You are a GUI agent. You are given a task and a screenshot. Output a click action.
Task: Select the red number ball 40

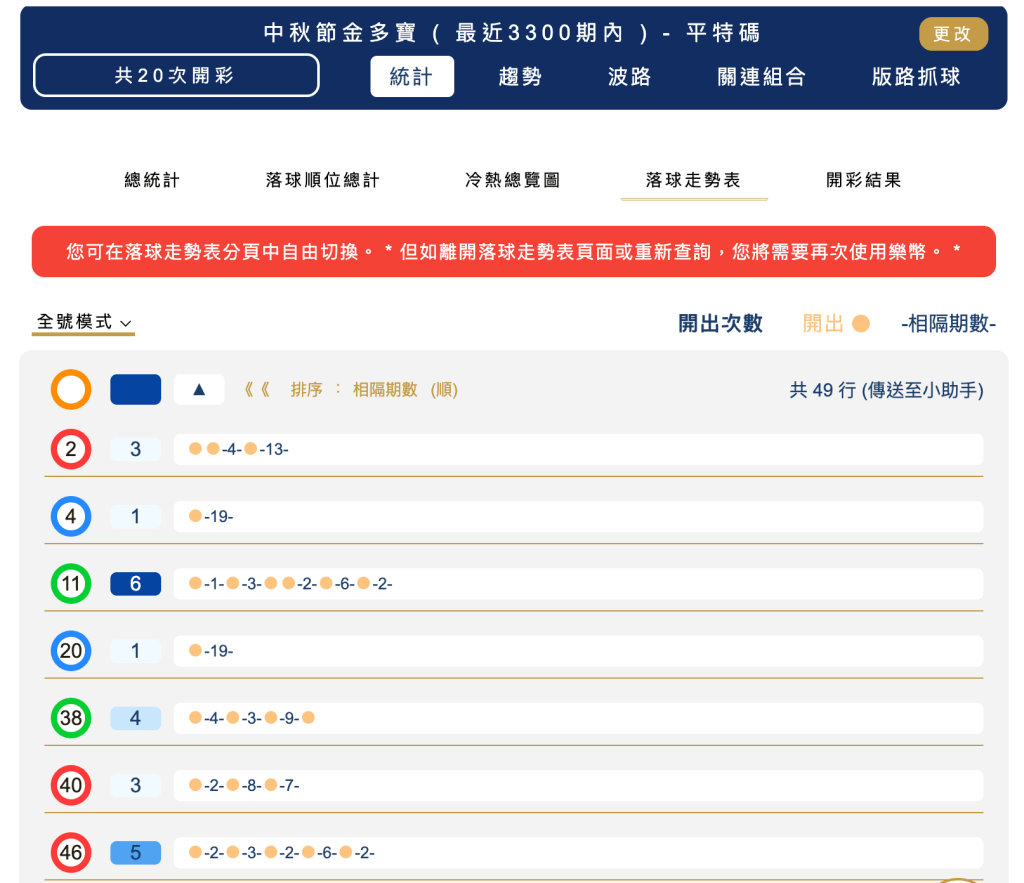pos(70,785)
